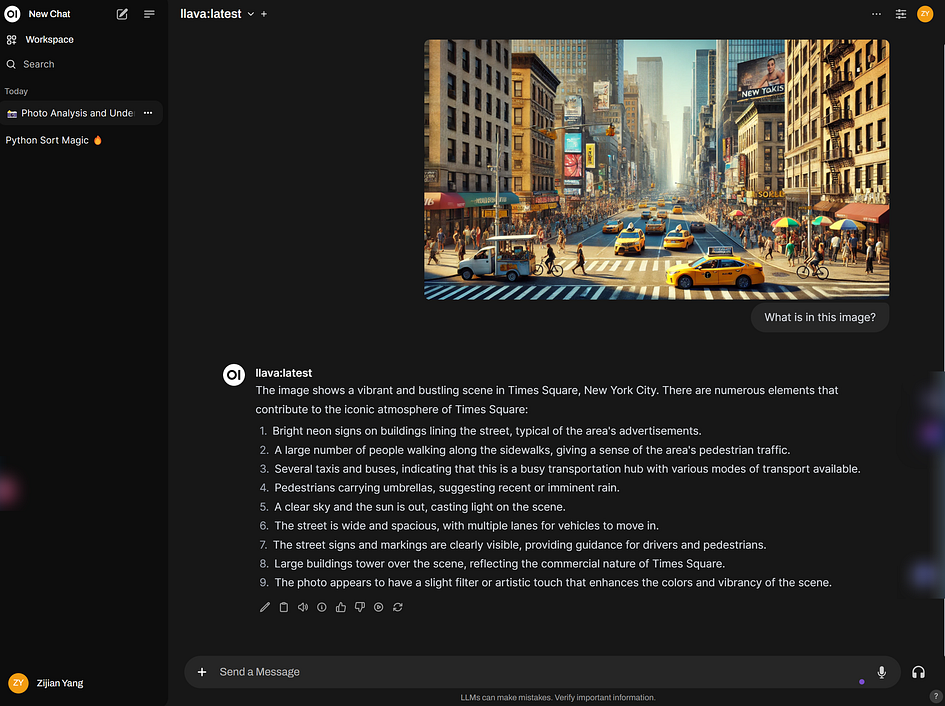Collapse the sidebar using the menu lines icon
This screenshot has height=706, width=945.
[x=149, y=14]
